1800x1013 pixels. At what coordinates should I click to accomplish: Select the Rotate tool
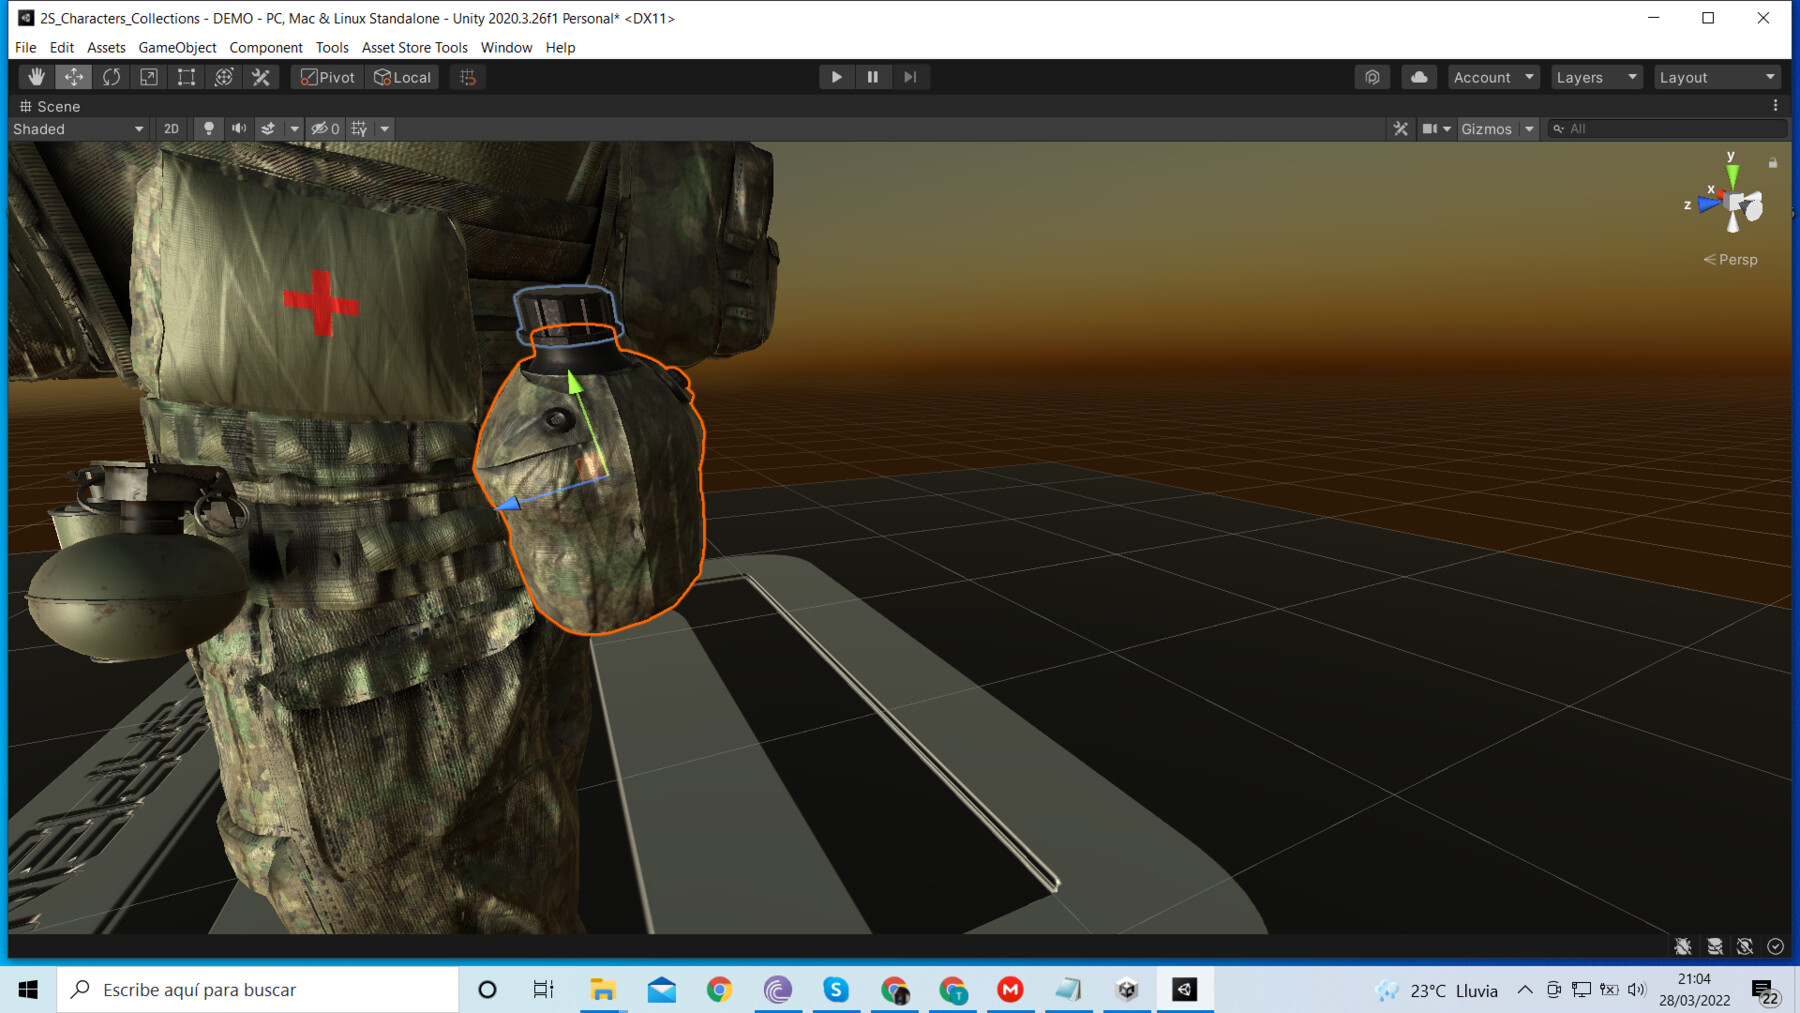tap(111, 77)
